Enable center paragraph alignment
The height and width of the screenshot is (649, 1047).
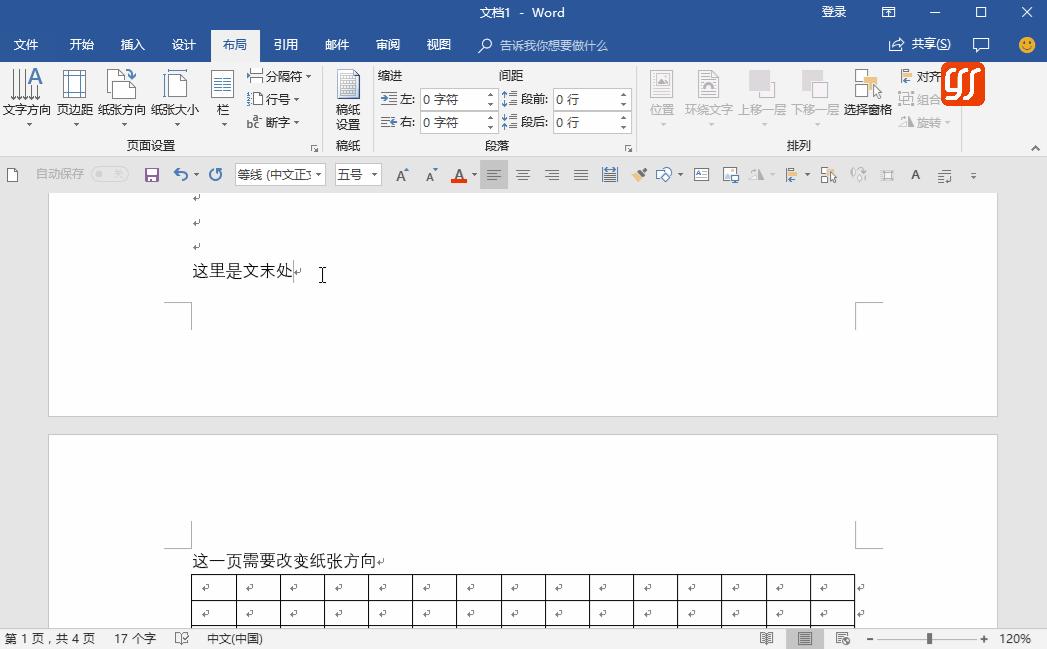(523, 174)
